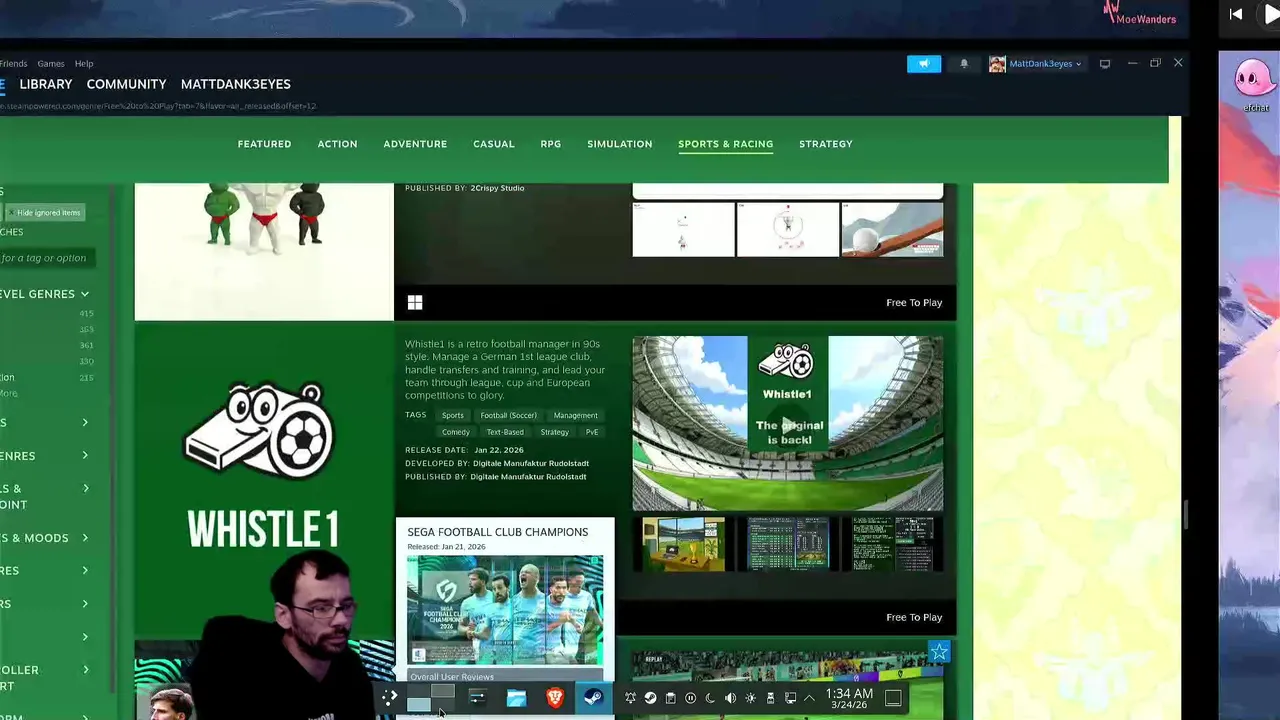Image resolution: width=1280 pixels, height=720 pixels.
Task: Select the STRATEGY genre tab in navigation
Action: (826, 144)
